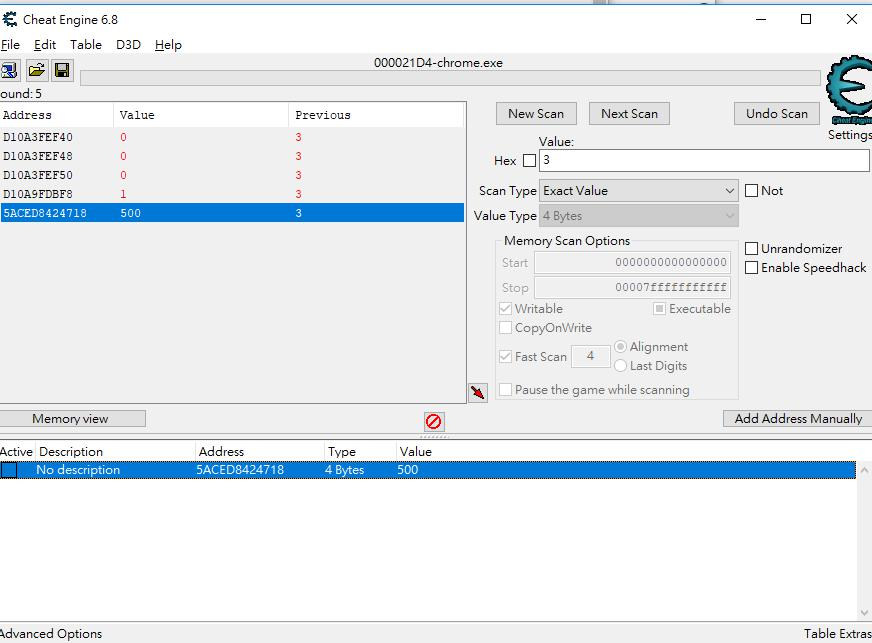
Task: Open the process list computer icon
Action: coord(9,71)
